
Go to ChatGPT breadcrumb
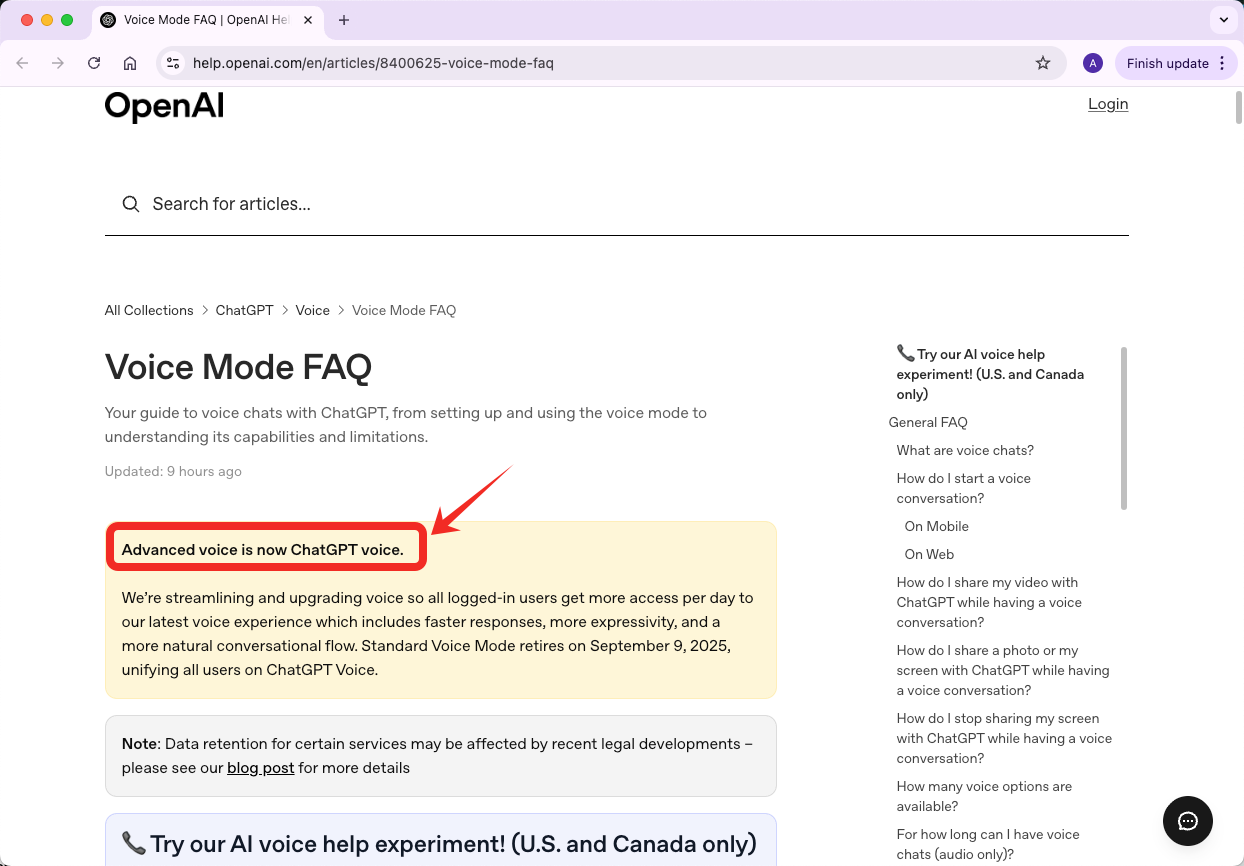click(x=244, y=310)
